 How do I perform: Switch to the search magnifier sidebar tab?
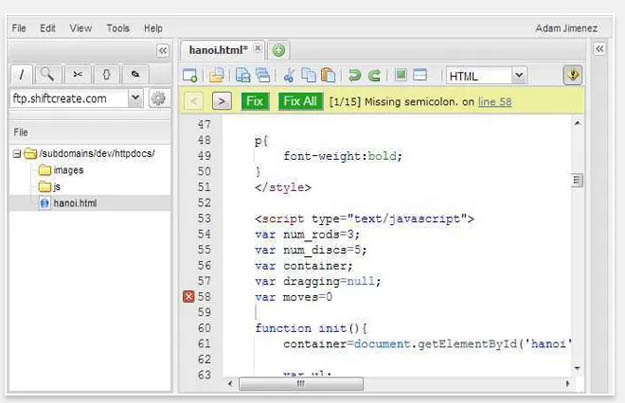(47, 74)
